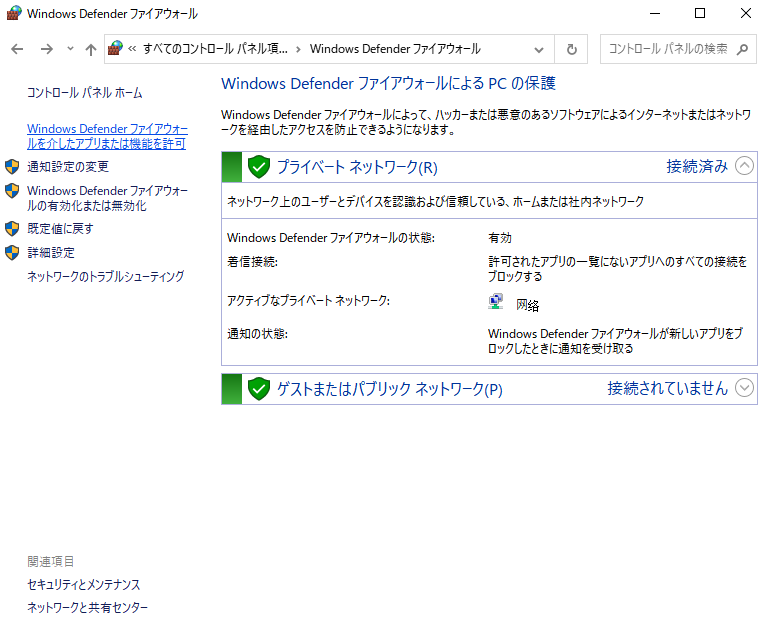The width and height of the screenshot is (768, 634).
Task: Go back using the back arrow
Action: (17, 49)
